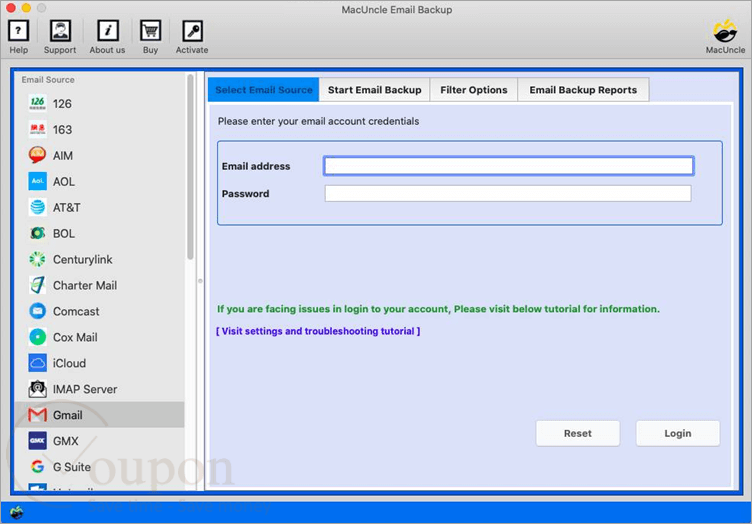Click the G Suite Google icon
752x524 pixels.
pos(37,466)
